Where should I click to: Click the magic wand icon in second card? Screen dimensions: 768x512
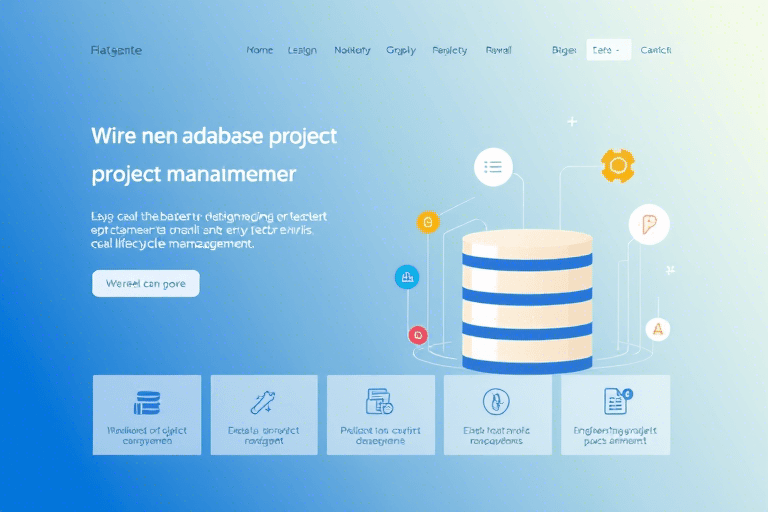pos(264,403)
